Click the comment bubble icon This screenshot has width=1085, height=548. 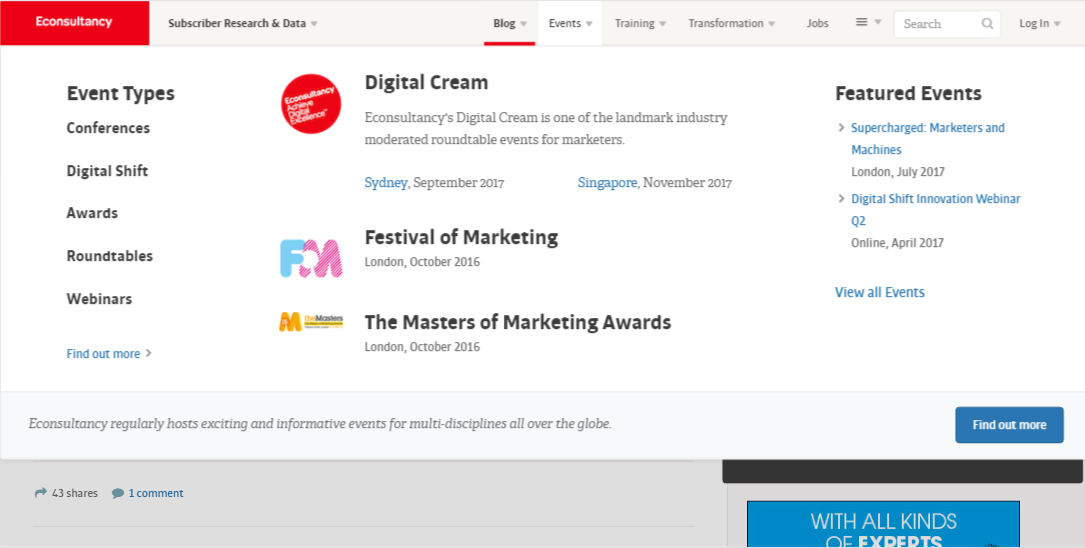click(118, 493)
